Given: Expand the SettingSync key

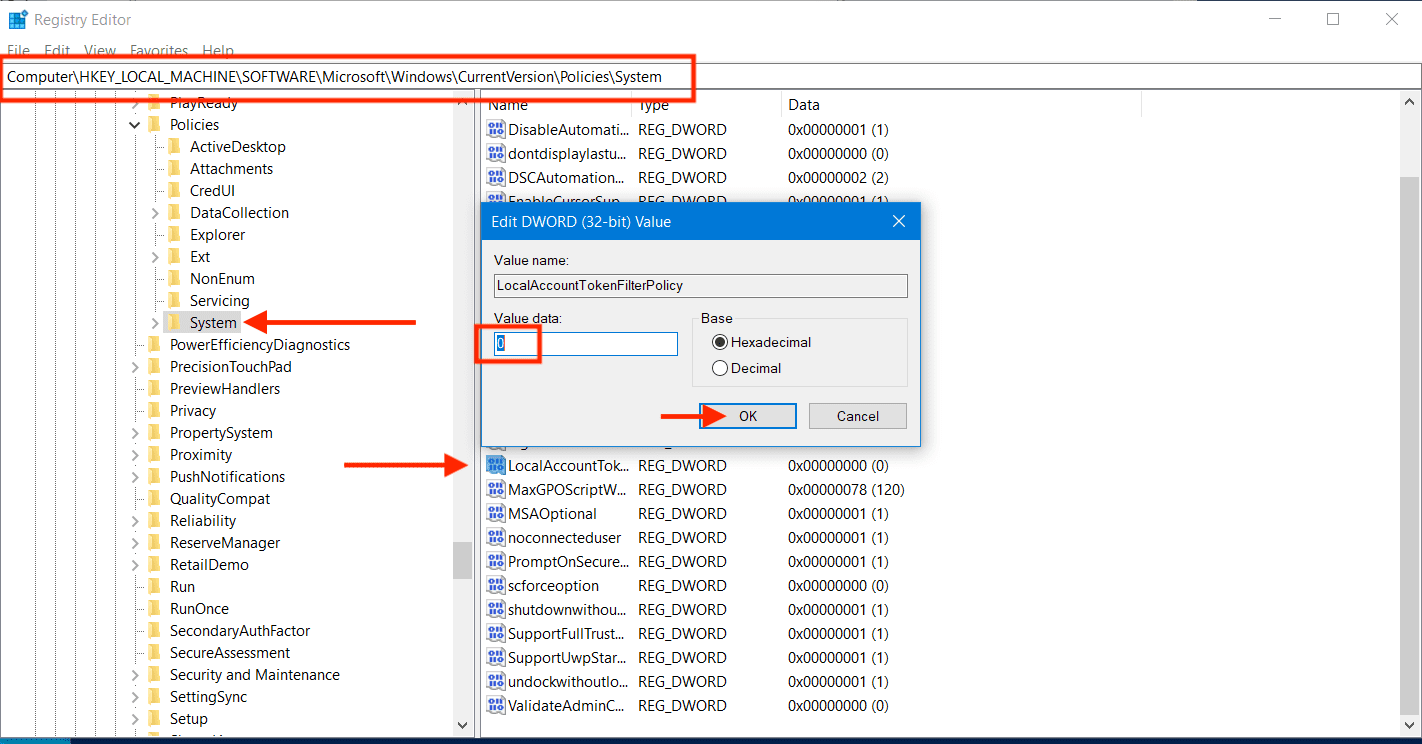Looking at the screenshot, I should [135, 697].
